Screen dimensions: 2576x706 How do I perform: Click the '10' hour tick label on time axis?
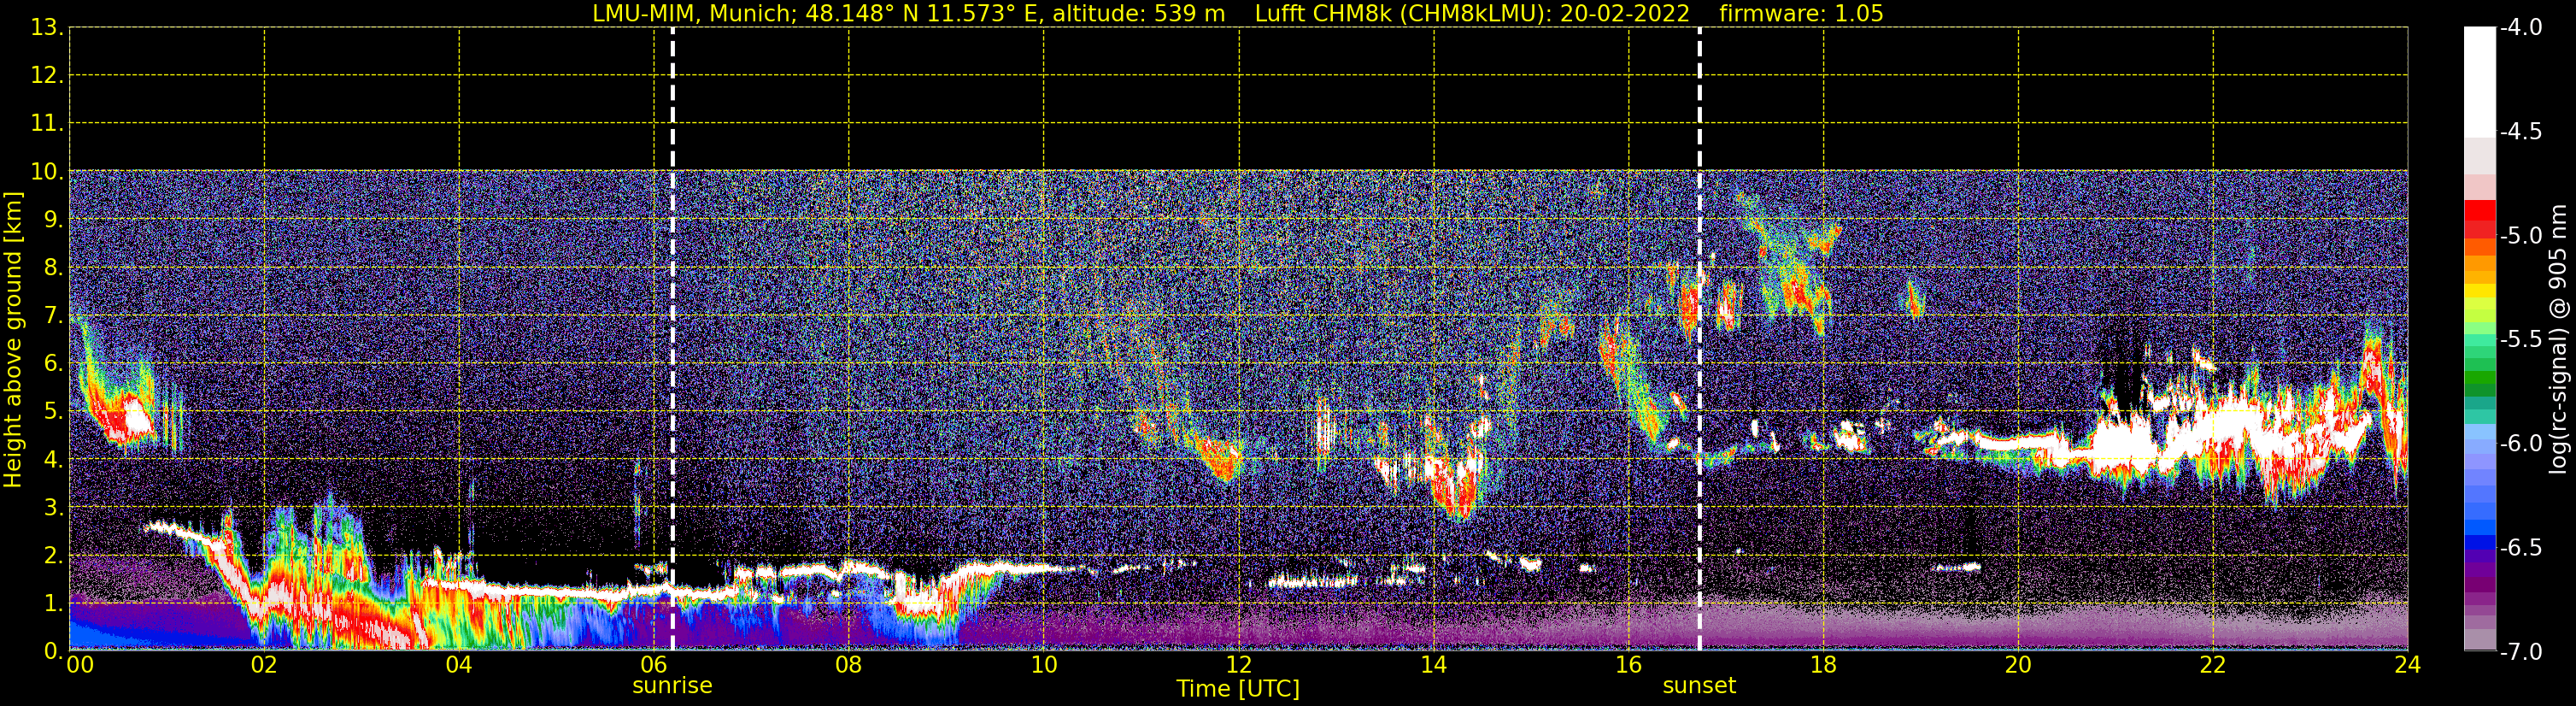click(x=1044, y=665)
